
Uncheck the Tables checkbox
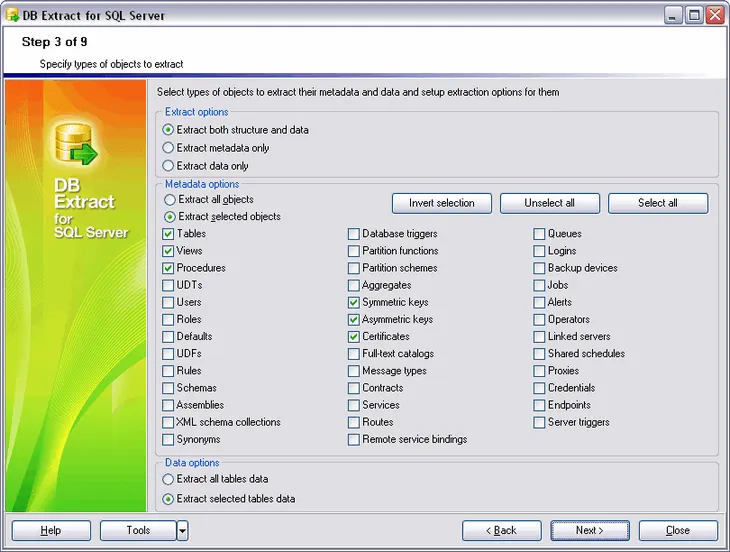[168, 234]
